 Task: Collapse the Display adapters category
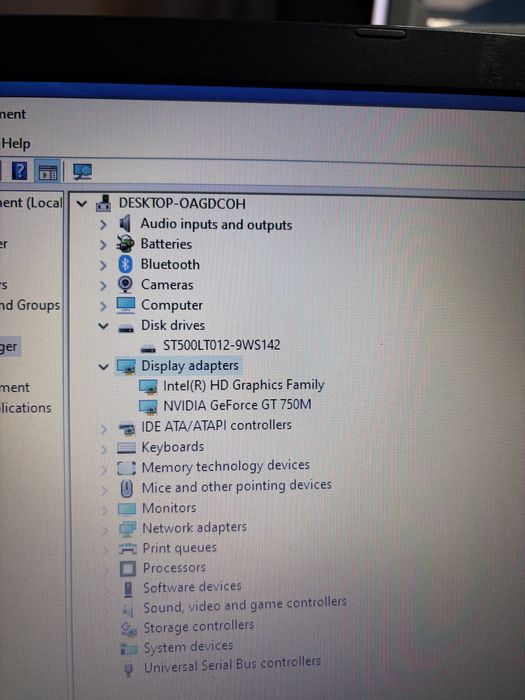pos(103,367)
